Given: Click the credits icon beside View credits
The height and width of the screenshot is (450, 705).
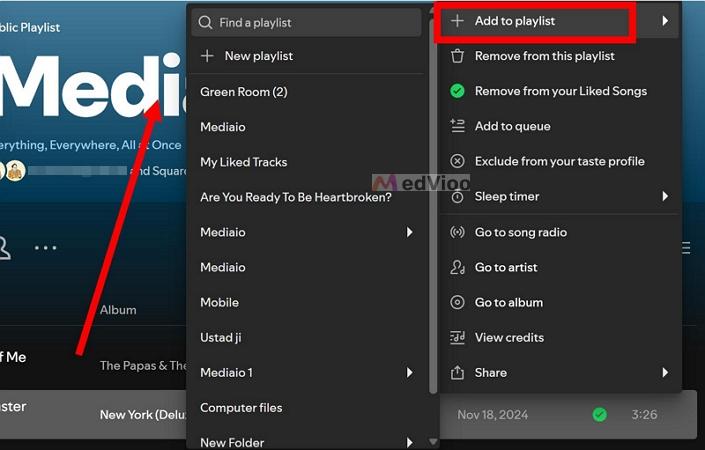Looking at the screenshot, I should pyautogui.click(x=457, y=337).
